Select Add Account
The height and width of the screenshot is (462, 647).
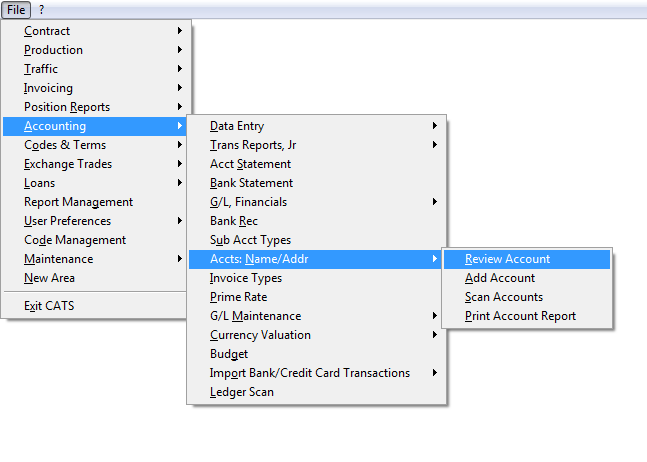click(x=527, y=278)
